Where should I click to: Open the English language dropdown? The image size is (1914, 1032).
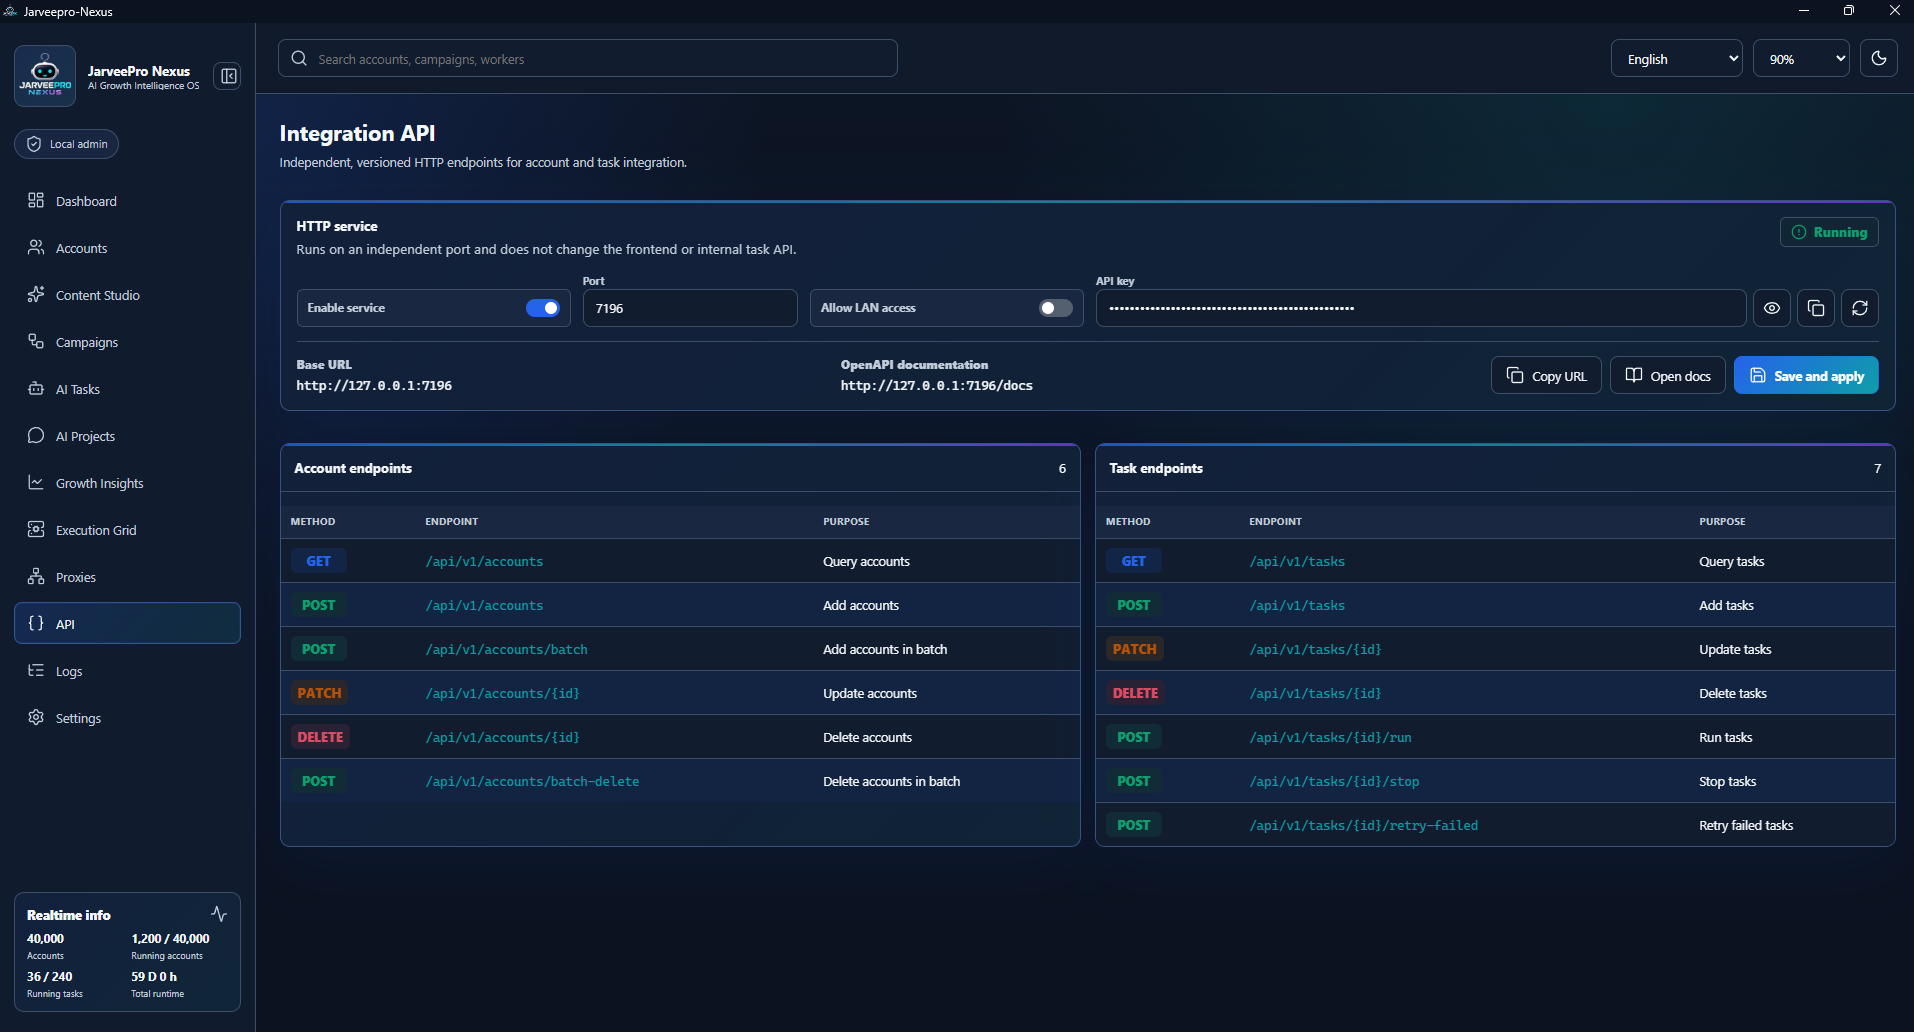(1677, 58)
